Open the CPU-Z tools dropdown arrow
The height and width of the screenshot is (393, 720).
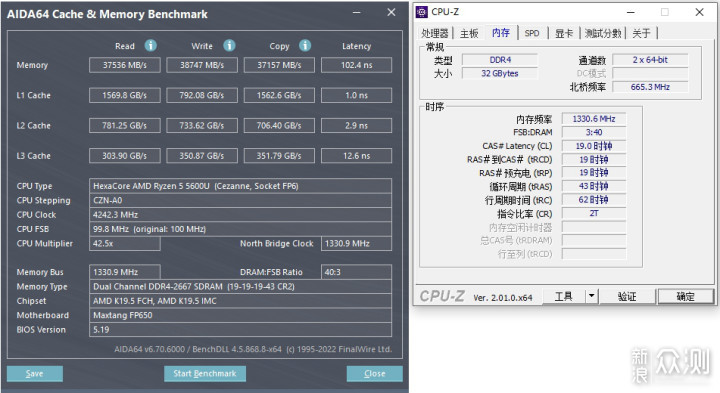pos(591,296)
